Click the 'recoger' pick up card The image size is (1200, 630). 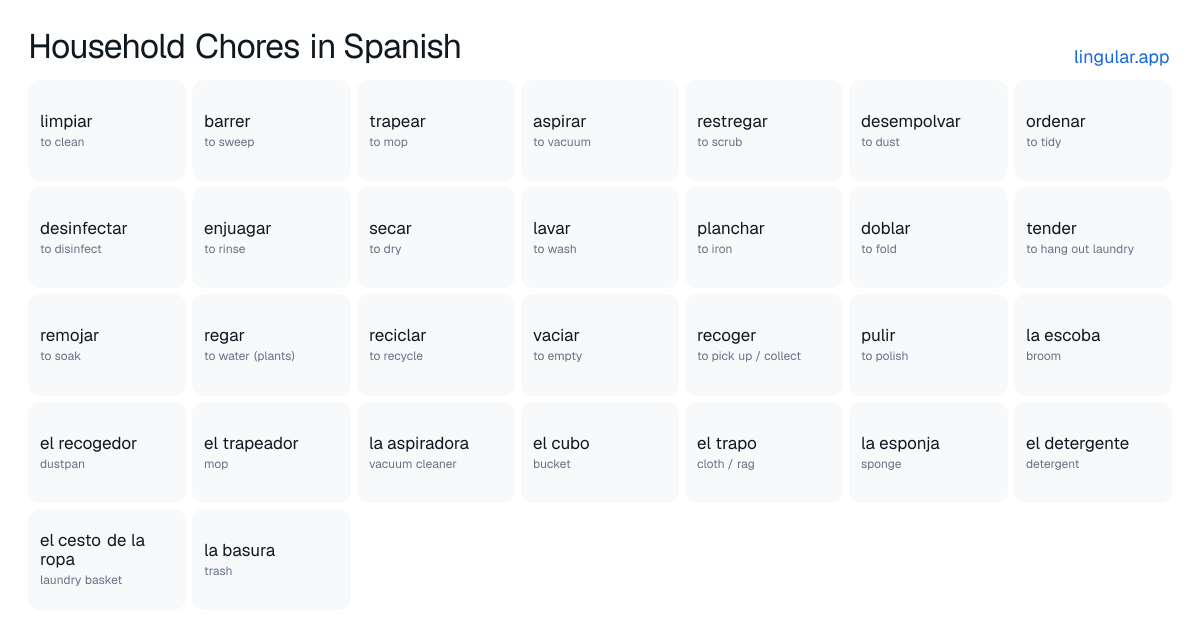point(764,345)
